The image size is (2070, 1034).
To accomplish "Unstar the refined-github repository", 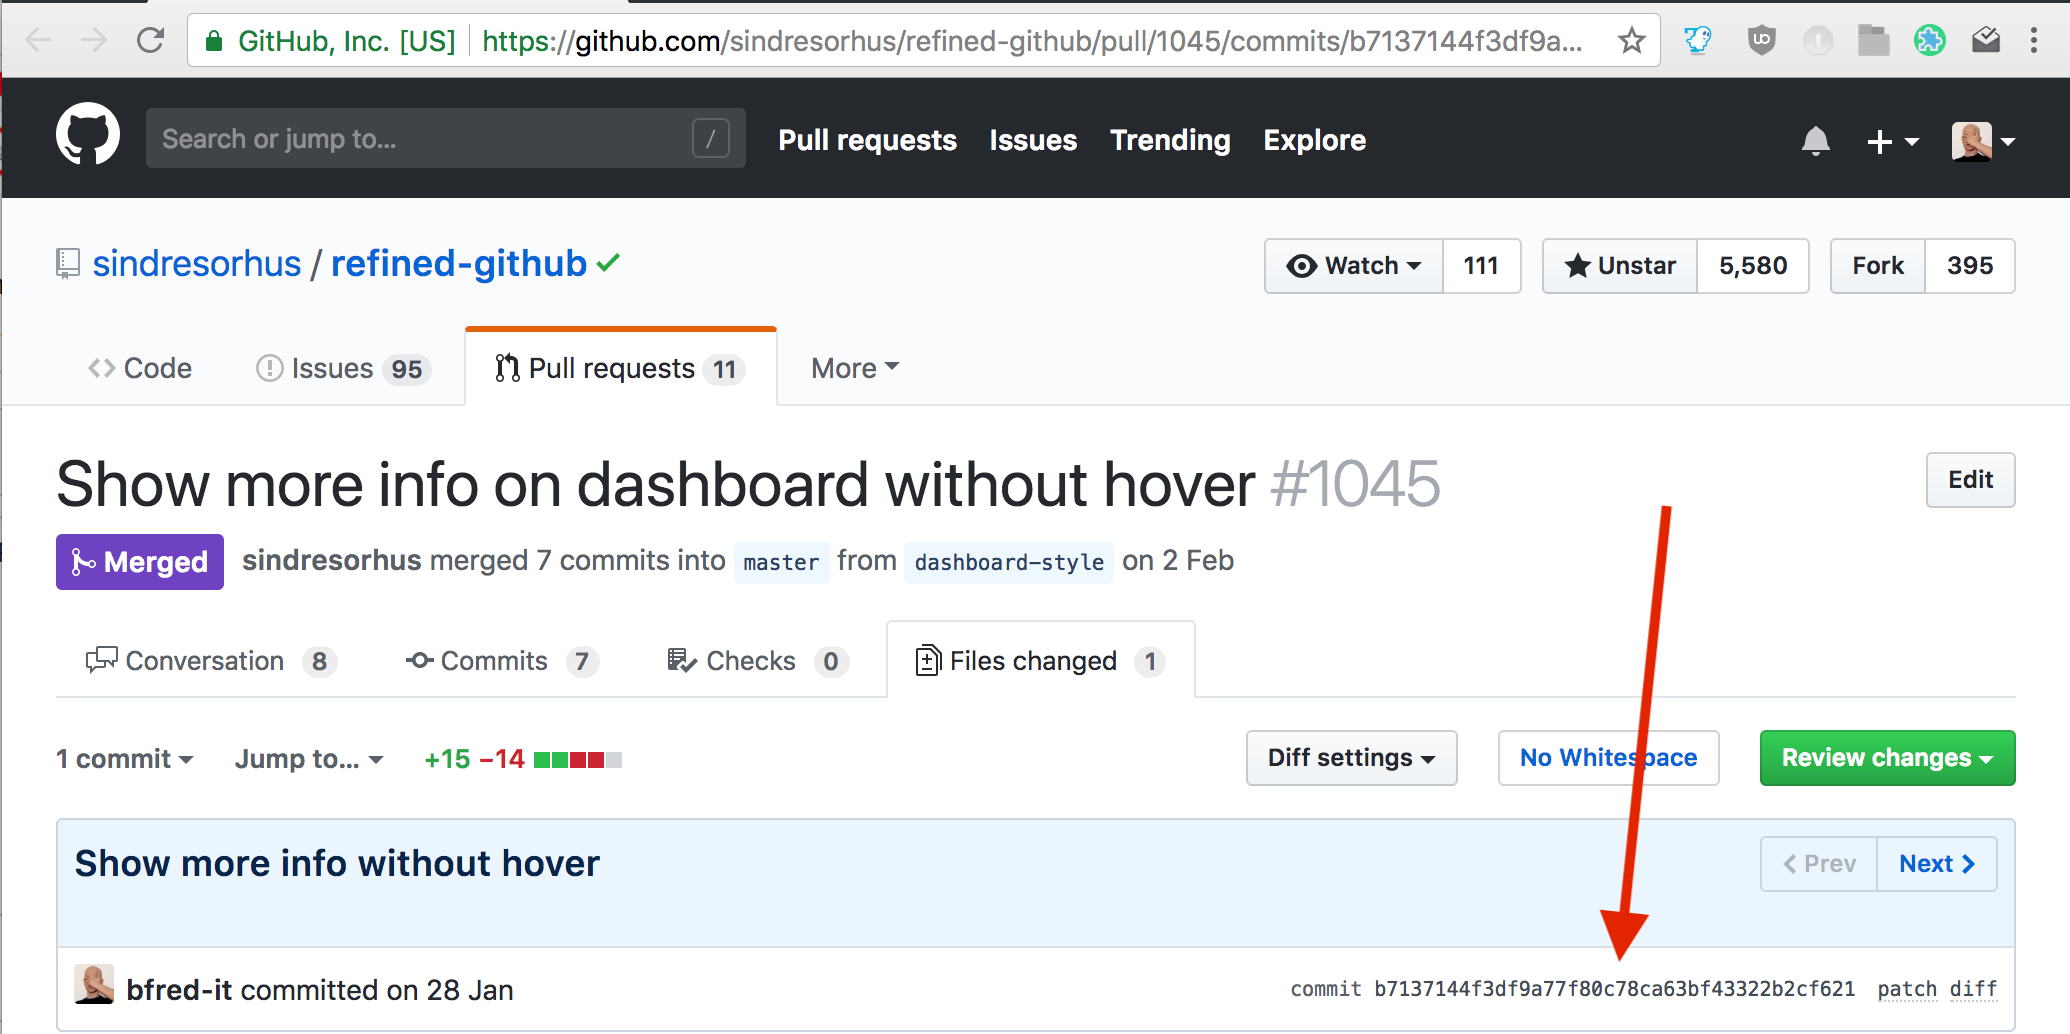I will (1620, 266).
